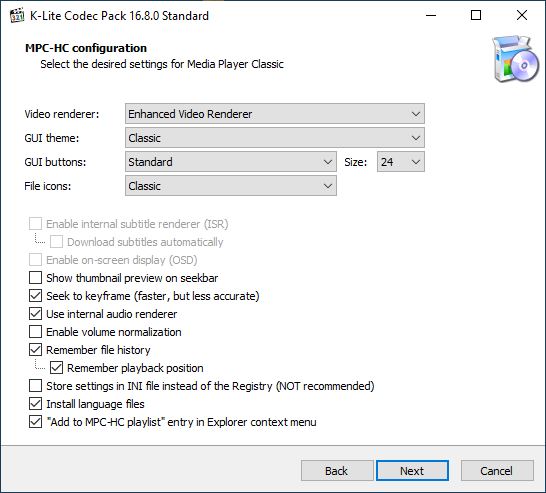Viewport: 546px width, 493px height.
Task: Maximize the installer window
Action: [x=476, y=15]
